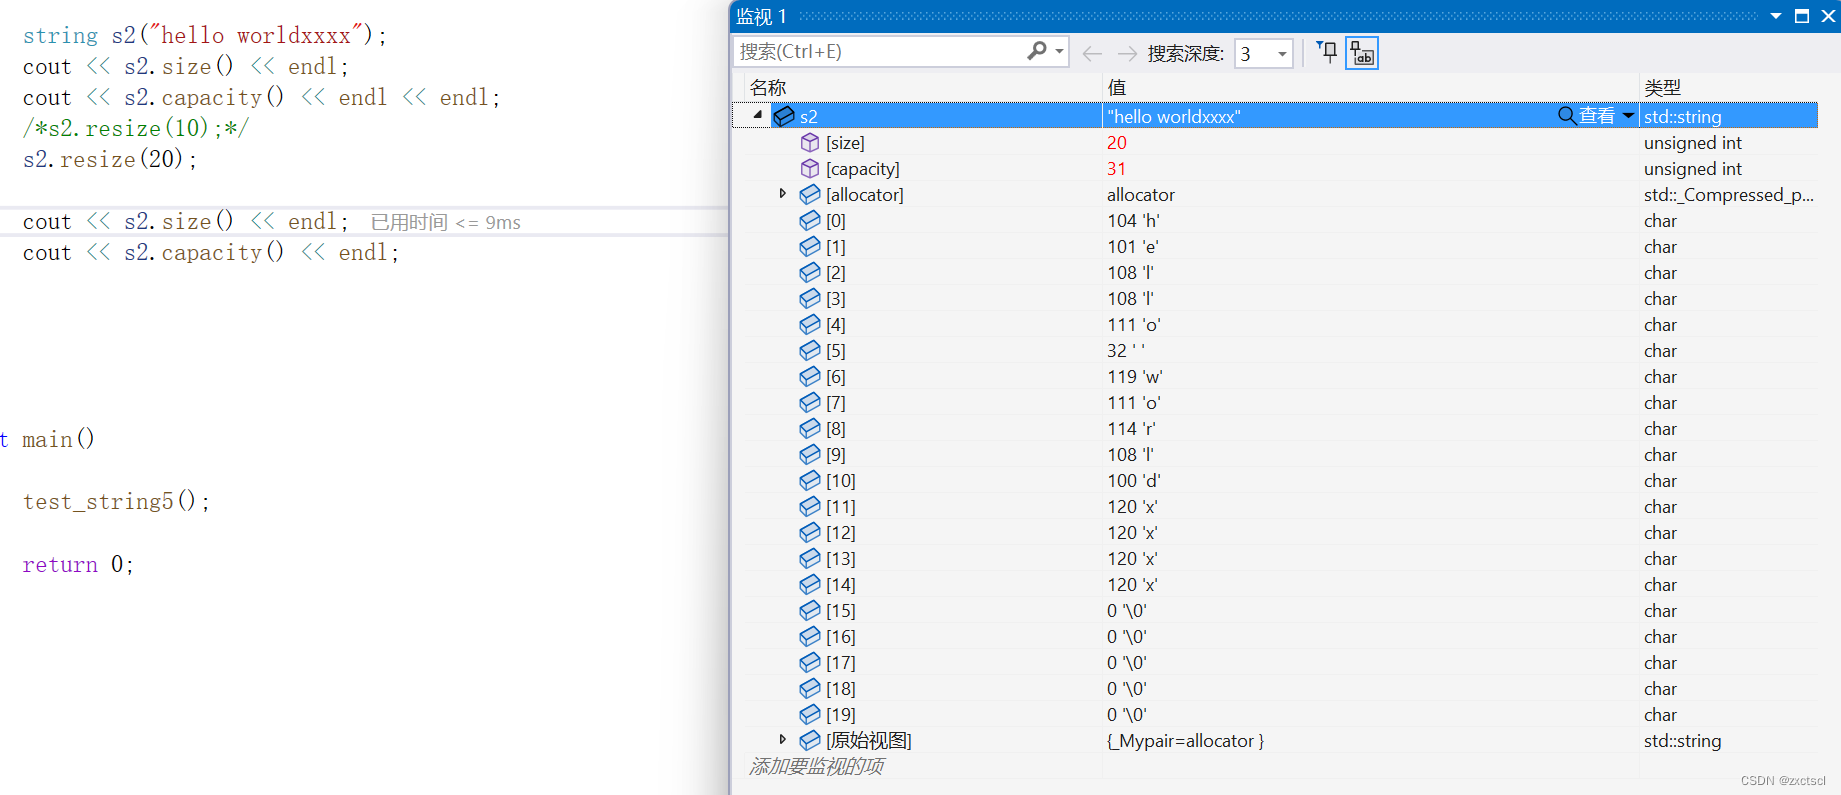The height and width of the screenshot is (795, 1841).
Task: Click the [2] element icon
Action: pyautogui.click(x=810, y=272)
